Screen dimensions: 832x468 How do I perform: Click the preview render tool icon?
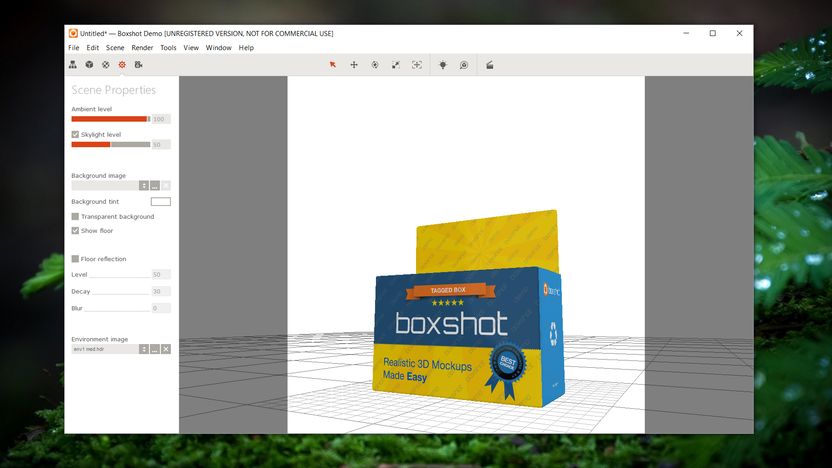click(464, 65)
